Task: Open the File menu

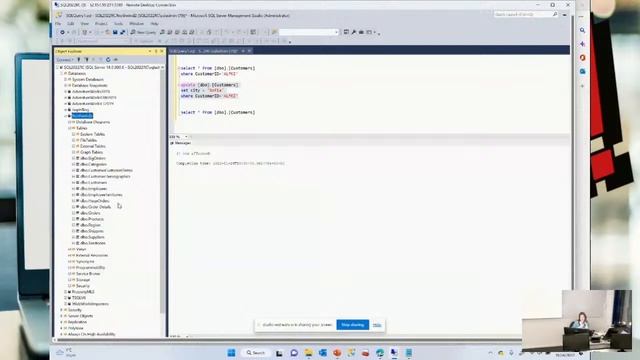Action: [x=58, y=24]
